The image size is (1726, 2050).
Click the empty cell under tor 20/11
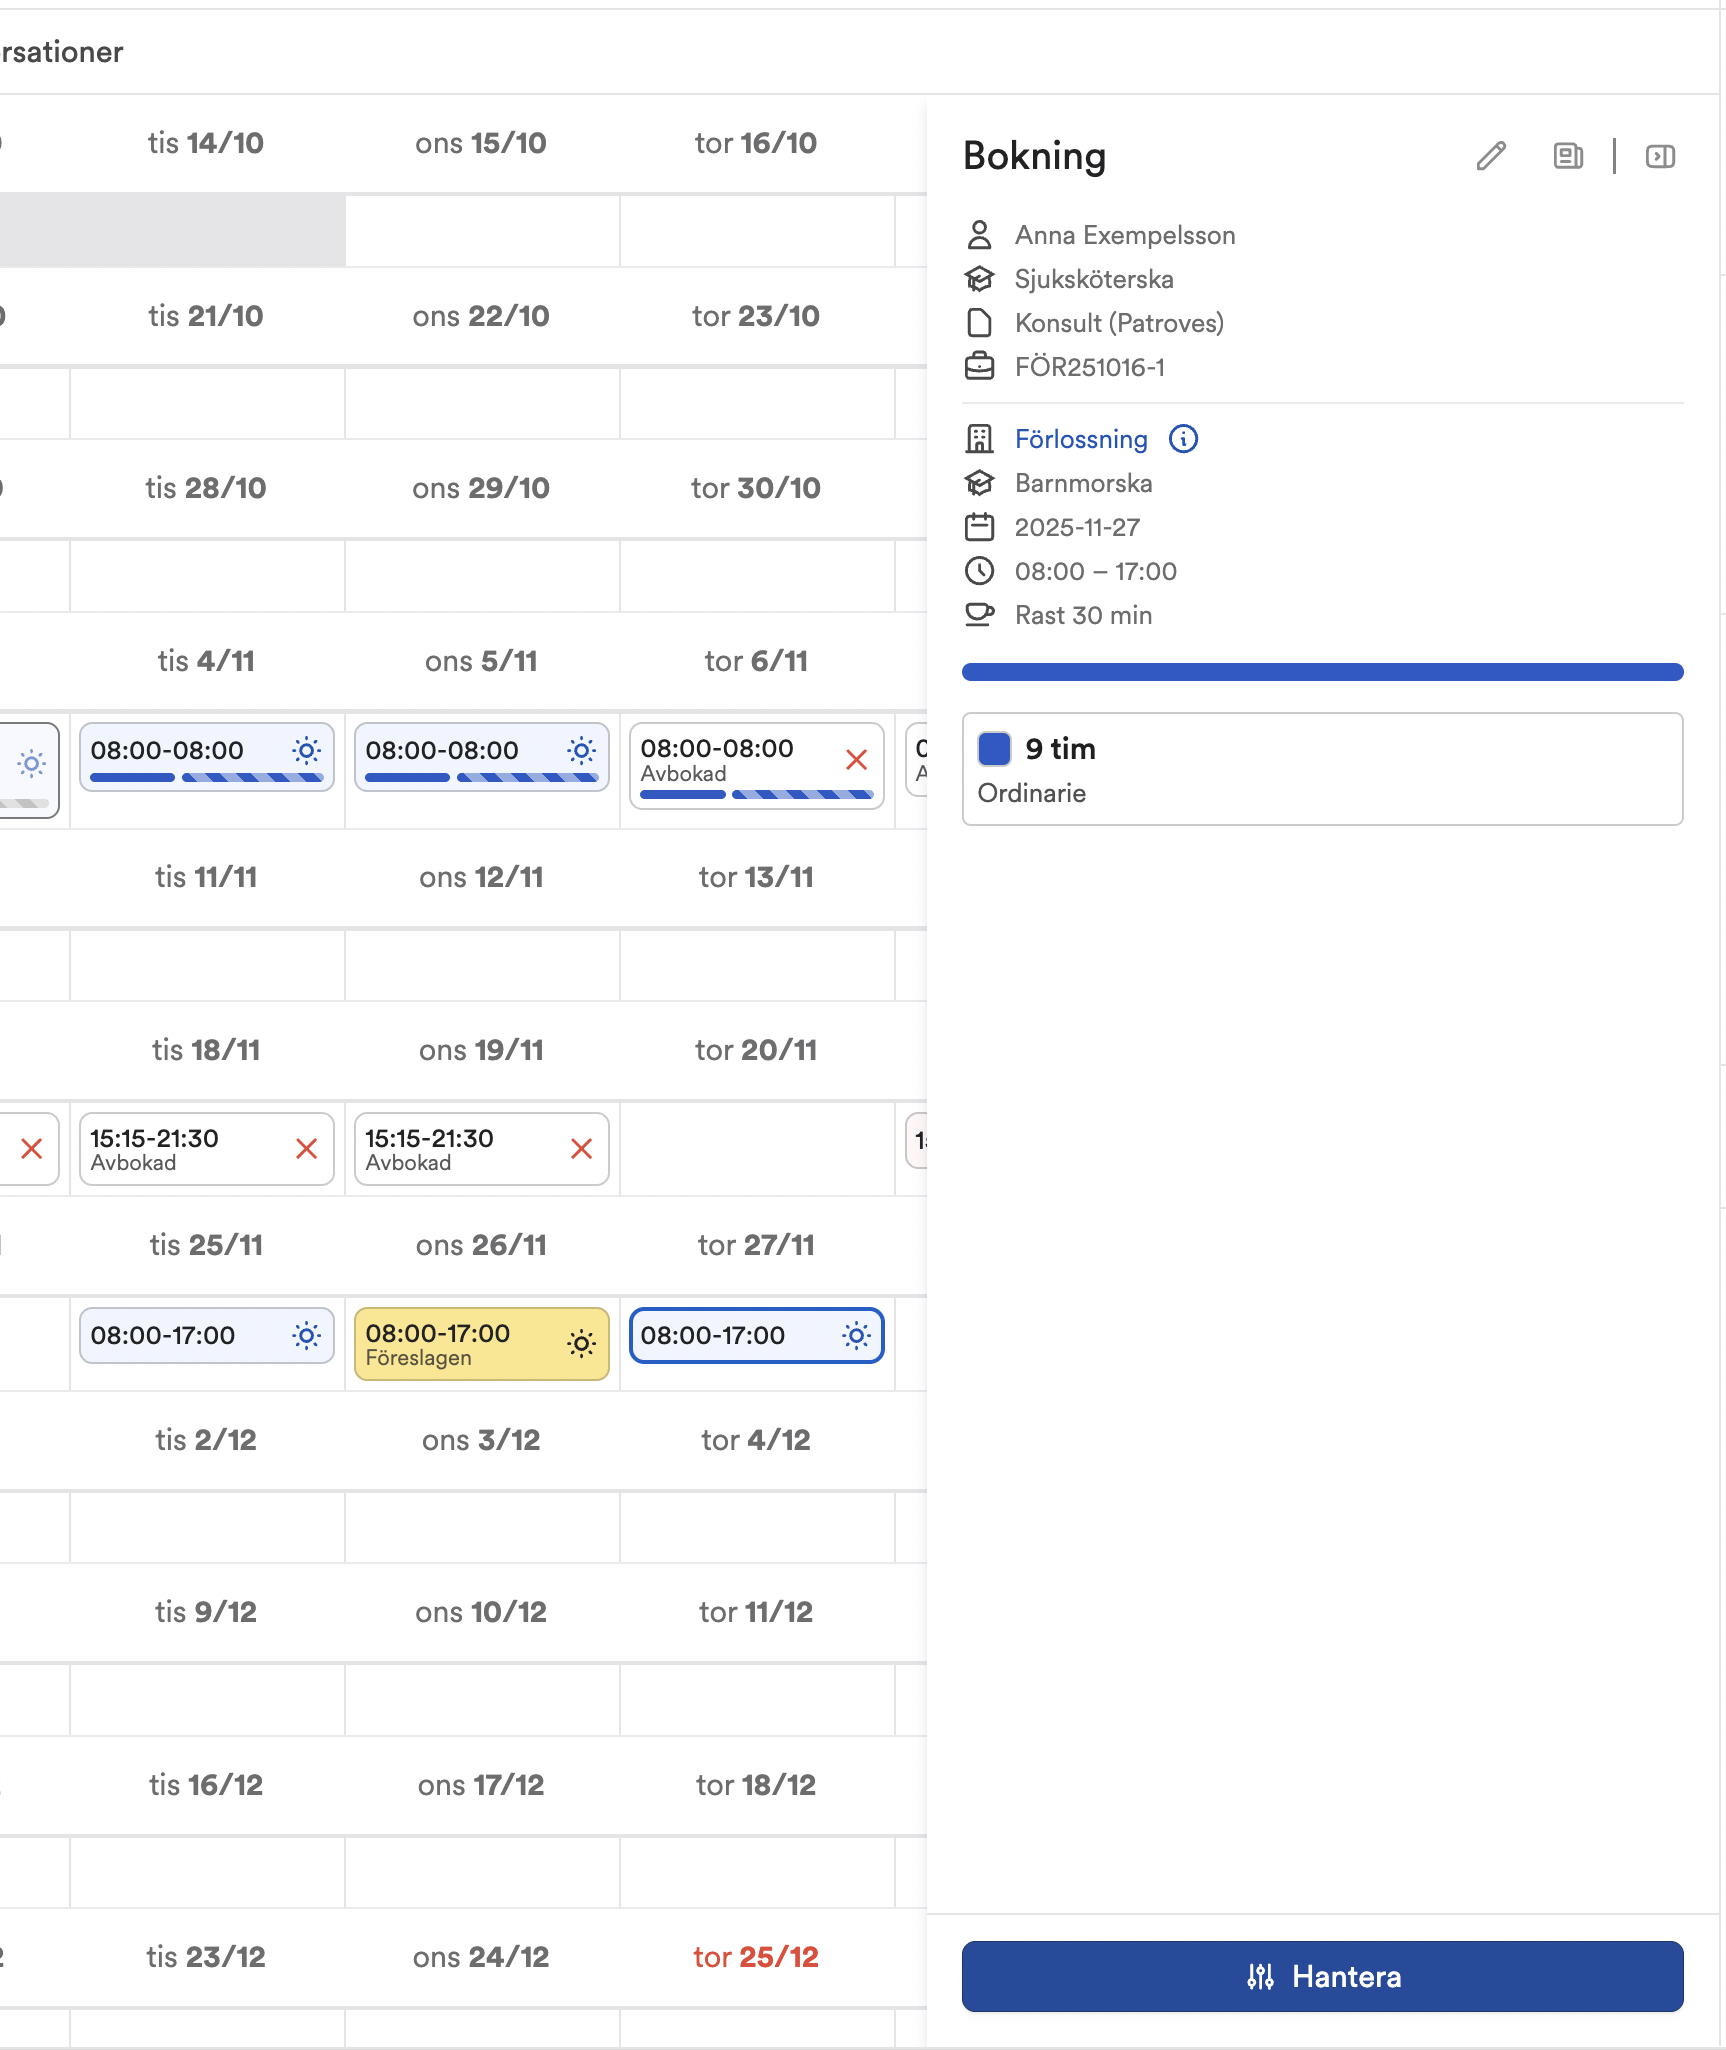point(757,1149)
